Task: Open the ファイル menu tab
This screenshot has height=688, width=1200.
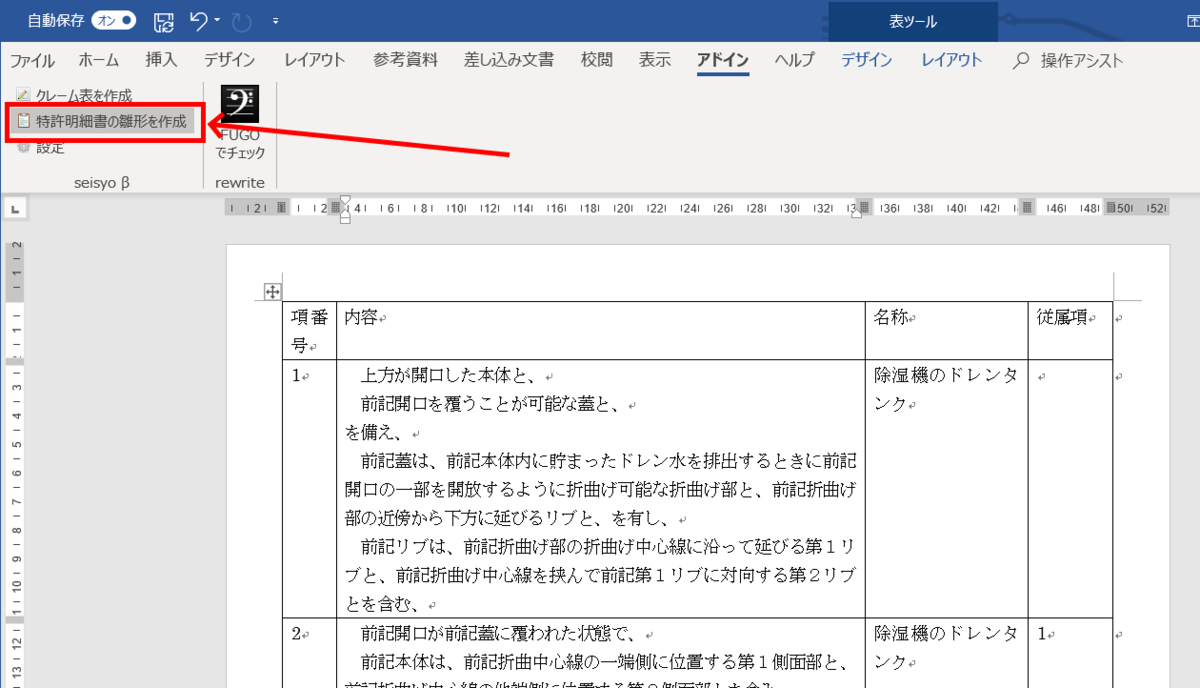Action: pos(32,60)
